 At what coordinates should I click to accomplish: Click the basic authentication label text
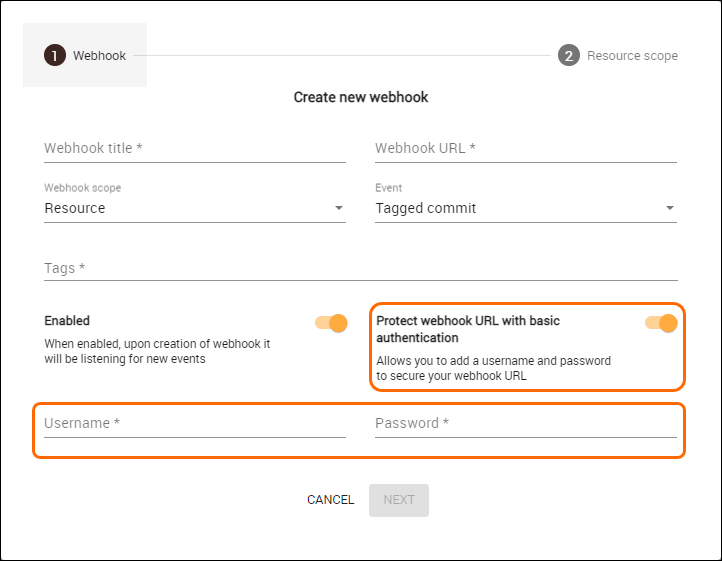[468, 329]
